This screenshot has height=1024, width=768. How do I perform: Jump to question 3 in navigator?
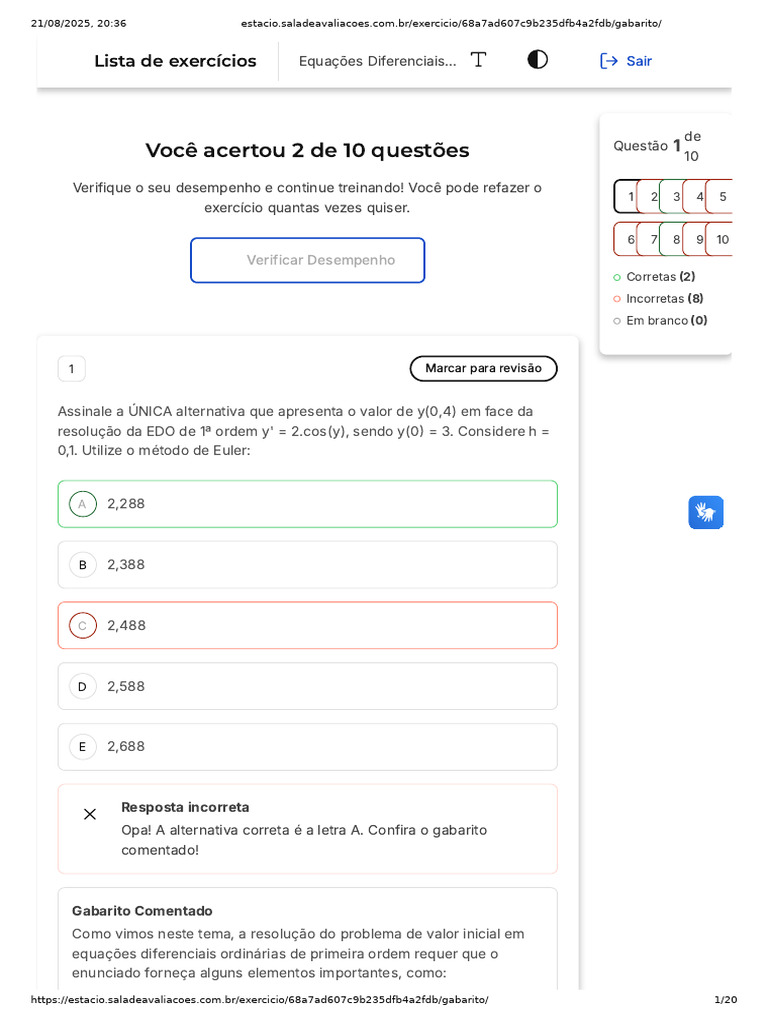point(675,197)
